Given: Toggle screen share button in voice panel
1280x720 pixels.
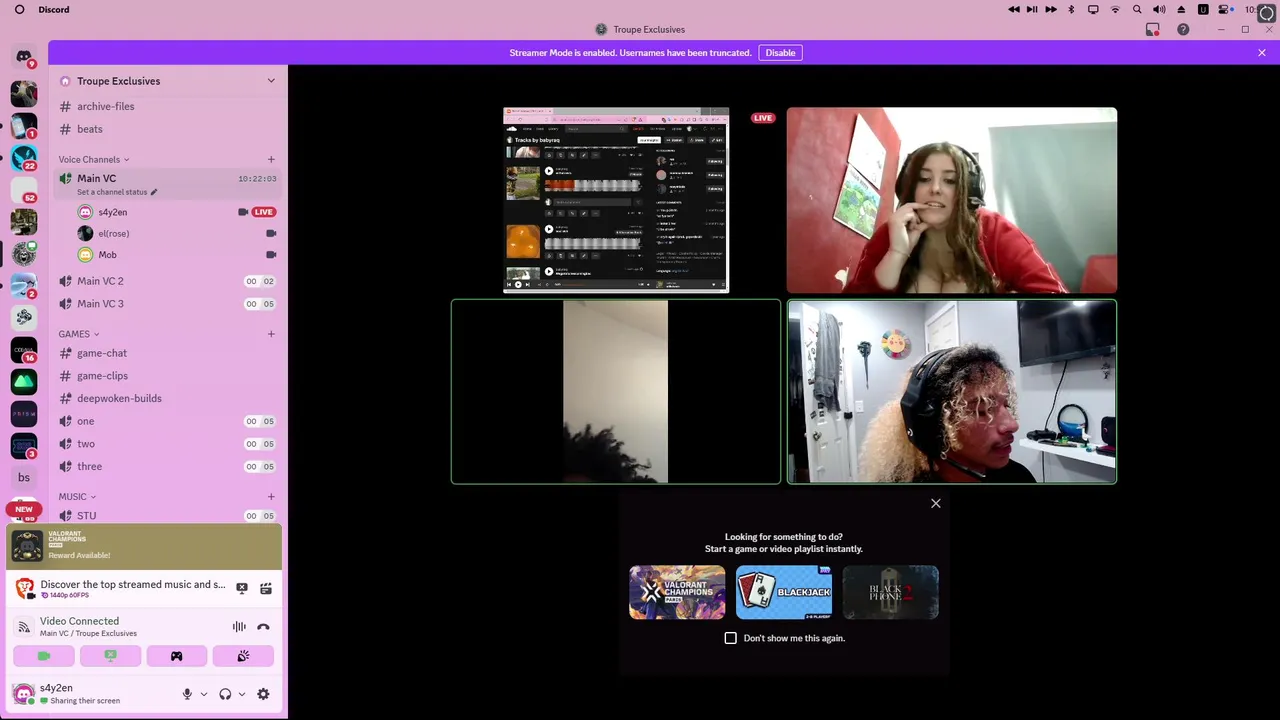Looking at the screenshot, I should coord(110,656).
